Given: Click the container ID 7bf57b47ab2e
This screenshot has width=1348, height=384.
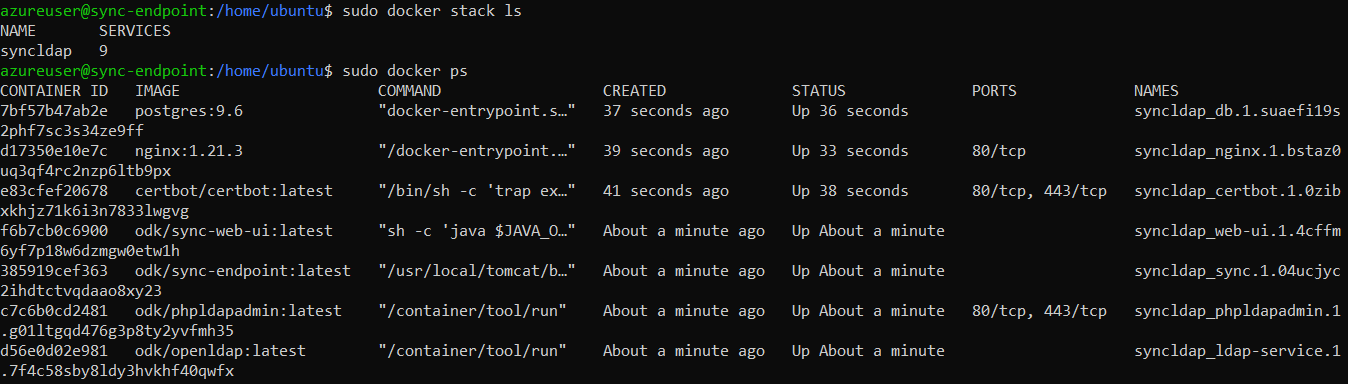Looking at the screenshot, I should coord(54,111).
